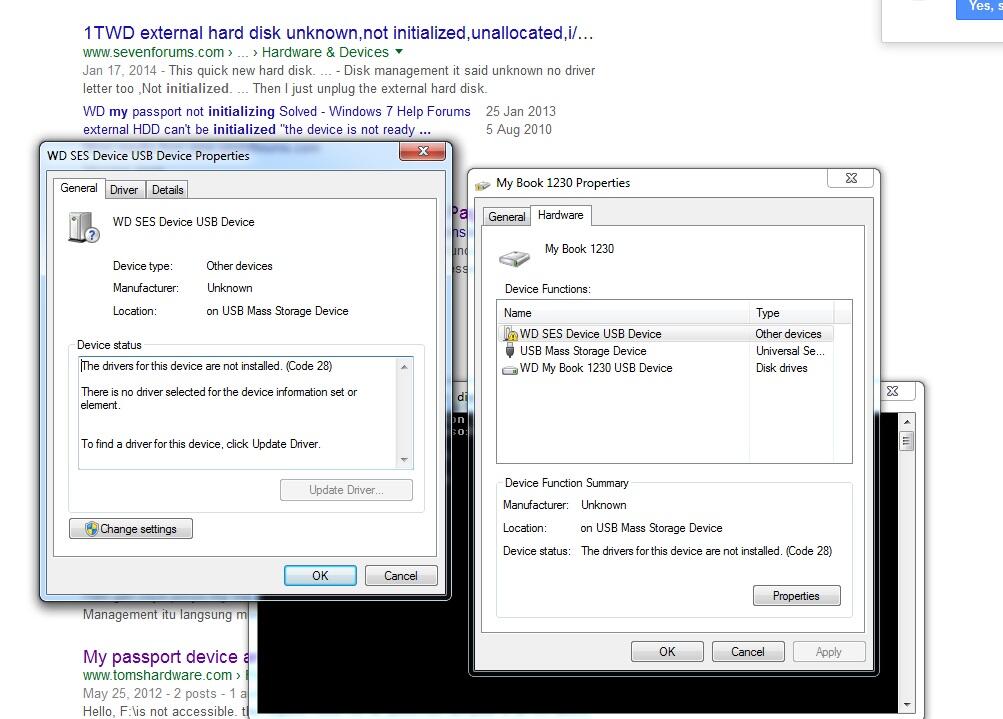Click the Change settings button
The image size is (1003, 719).
[130, 528]
